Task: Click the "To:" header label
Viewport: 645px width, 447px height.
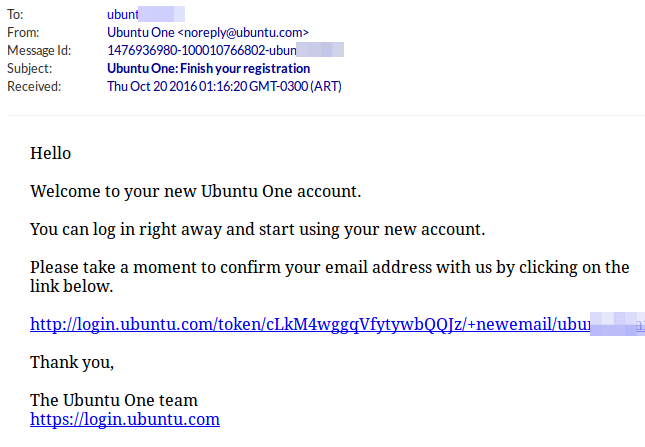Action: pyautogui.click(x=15, y=15)
